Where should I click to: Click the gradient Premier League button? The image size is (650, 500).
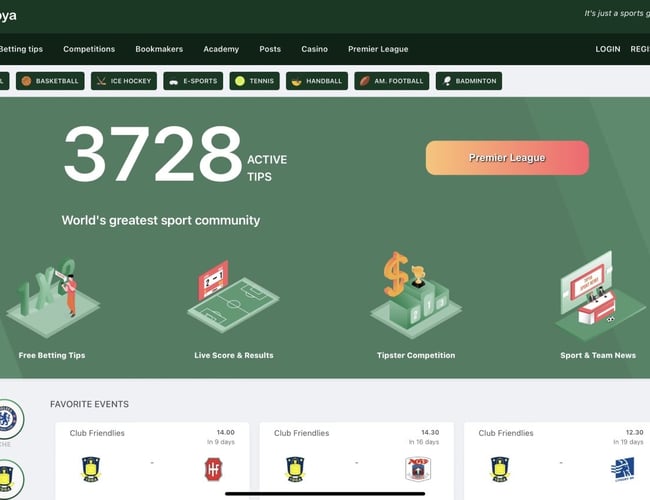tap(507, 158)
